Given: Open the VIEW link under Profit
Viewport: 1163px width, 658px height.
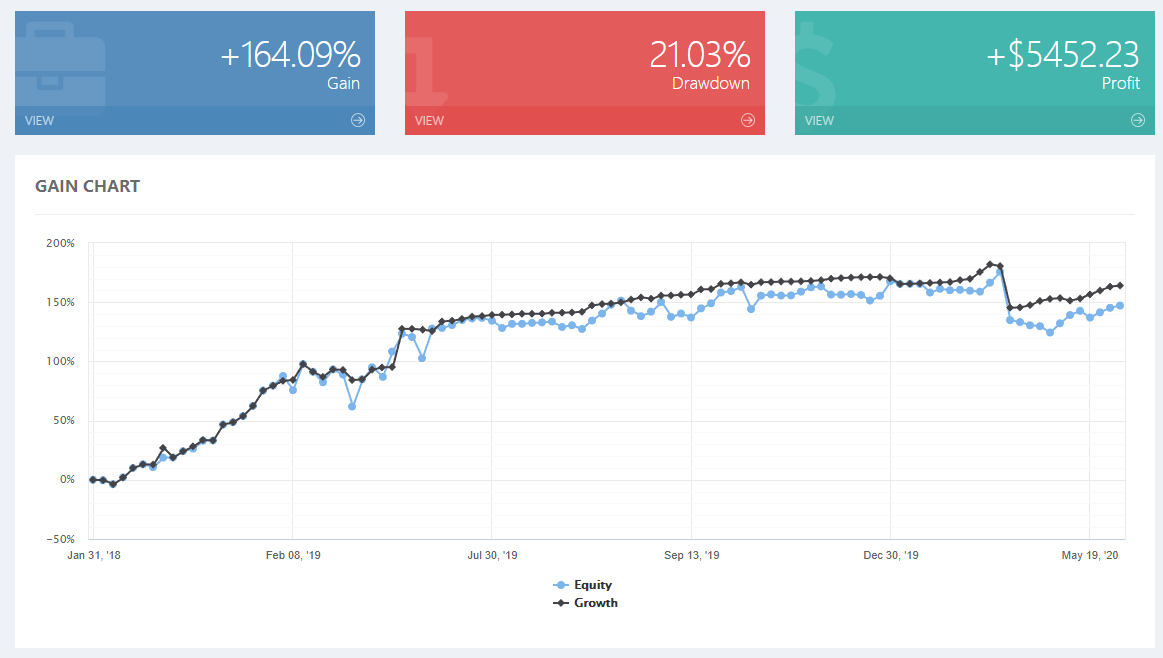Looking at the screenshot, I should pyautogui.click(x=819, y=121).
